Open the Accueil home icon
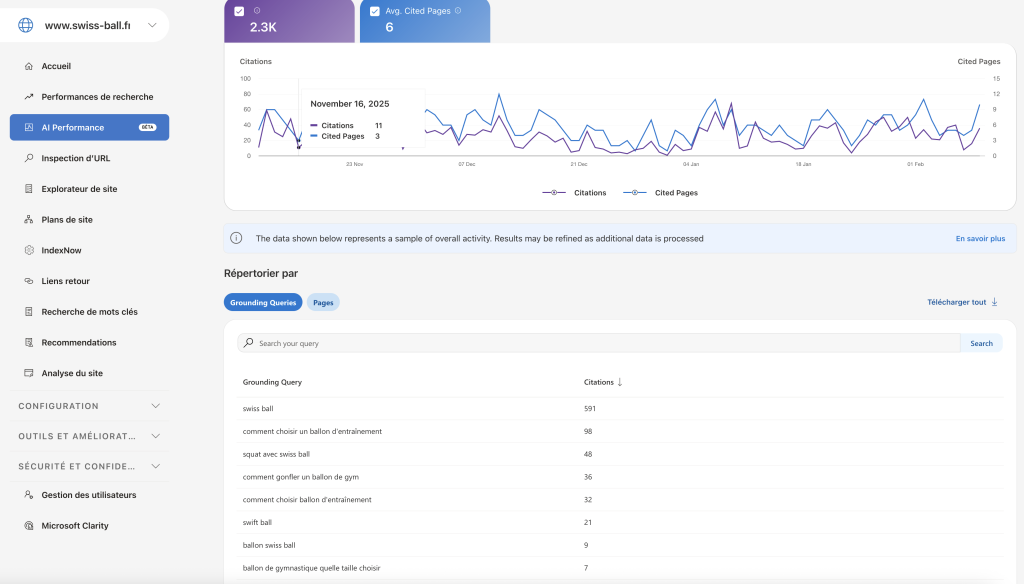Viewport: 1024px width, 584px height. (29, 66)
